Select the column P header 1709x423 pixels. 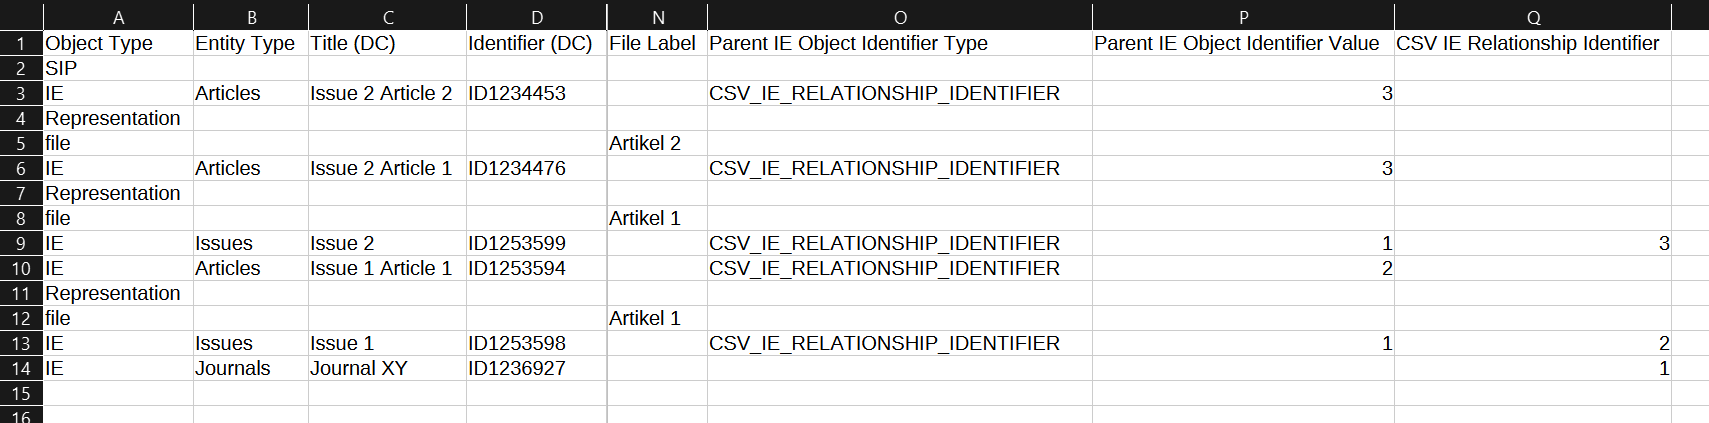pyautogui.click(x=1243, y=17)
